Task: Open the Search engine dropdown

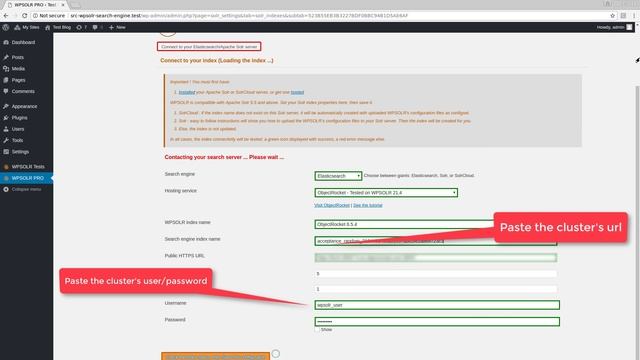Action: tap(338, 176)
